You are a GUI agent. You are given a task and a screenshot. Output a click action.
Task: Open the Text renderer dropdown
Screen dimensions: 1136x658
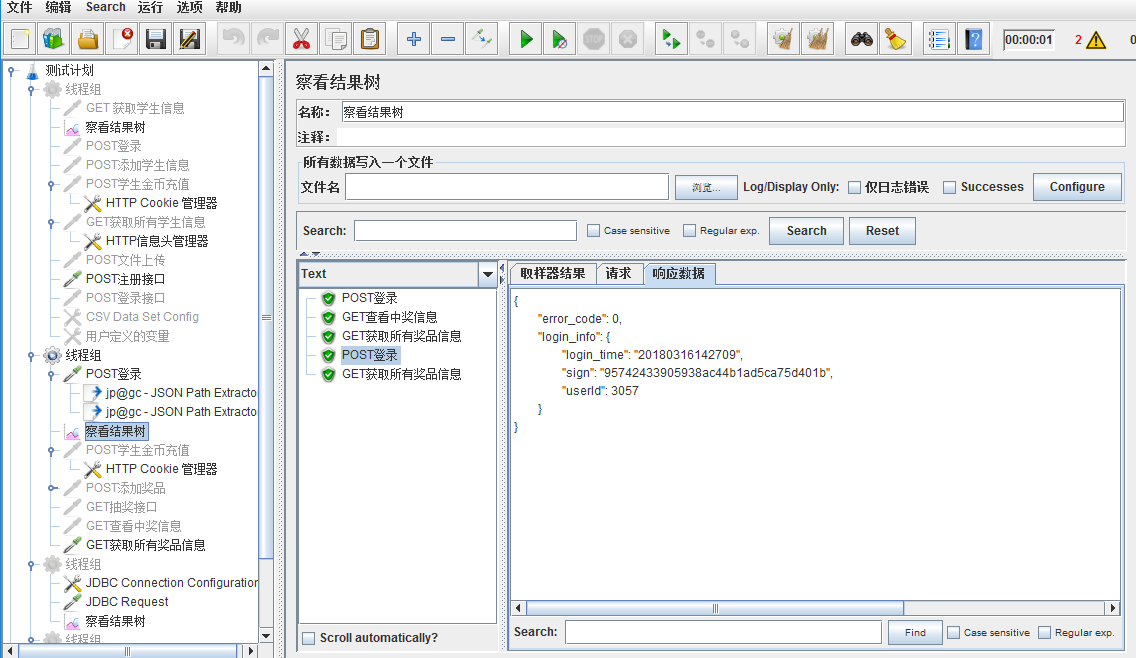pyautogui.click(x=488, y=274)
